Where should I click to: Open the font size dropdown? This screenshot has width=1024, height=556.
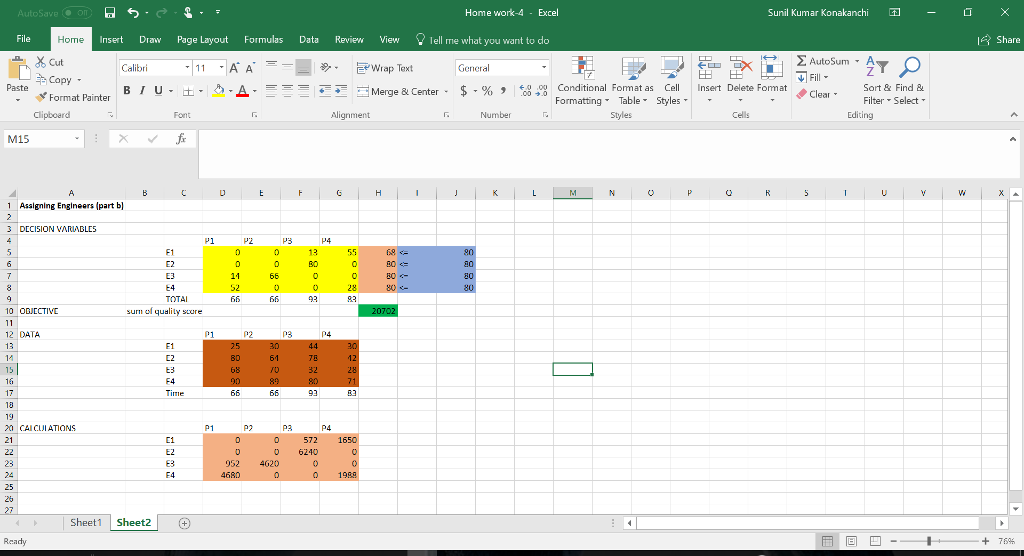pos(221,68)
